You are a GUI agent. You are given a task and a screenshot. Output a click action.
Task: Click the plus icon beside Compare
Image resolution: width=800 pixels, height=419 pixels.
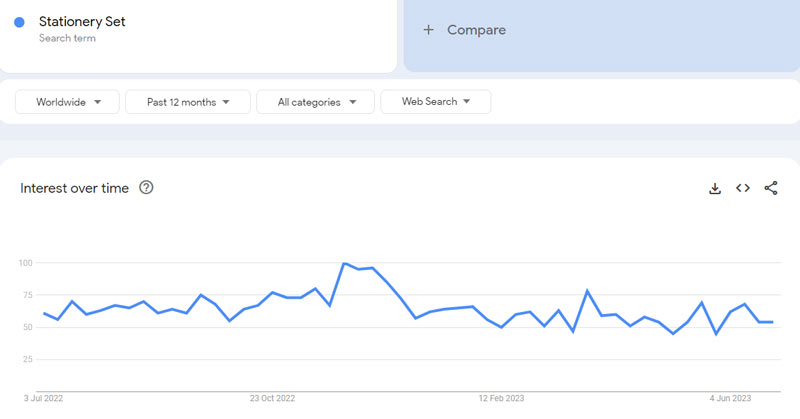[429, 30]
